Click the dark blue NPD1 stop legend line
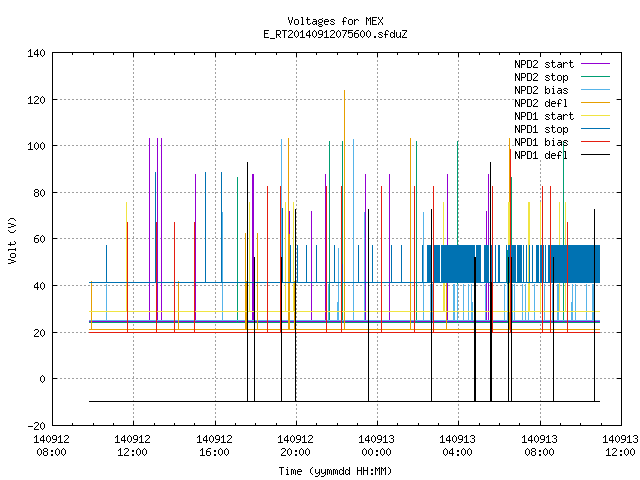 (596, 129)
